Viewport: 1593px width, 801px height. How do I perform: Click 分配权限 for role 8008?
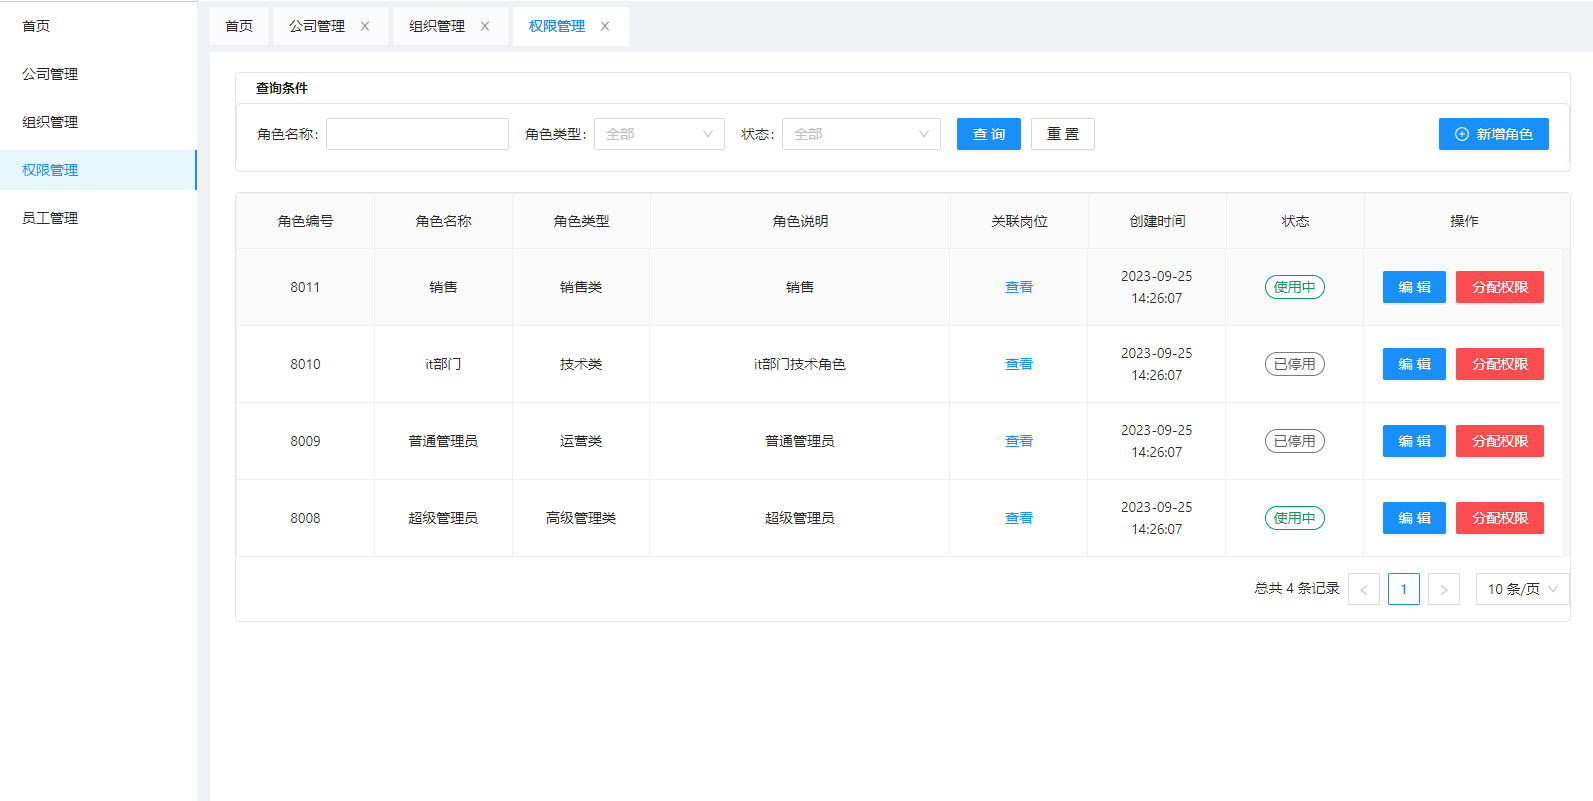click(1500, 518)
